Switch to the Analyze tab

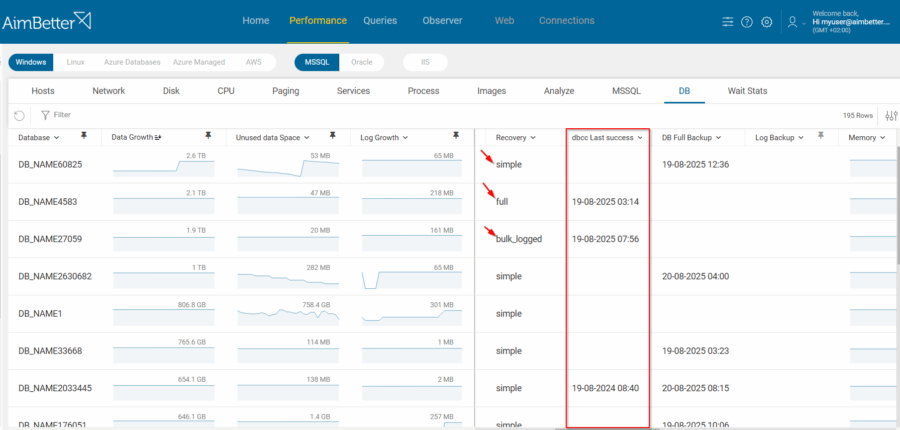[558, 91]
